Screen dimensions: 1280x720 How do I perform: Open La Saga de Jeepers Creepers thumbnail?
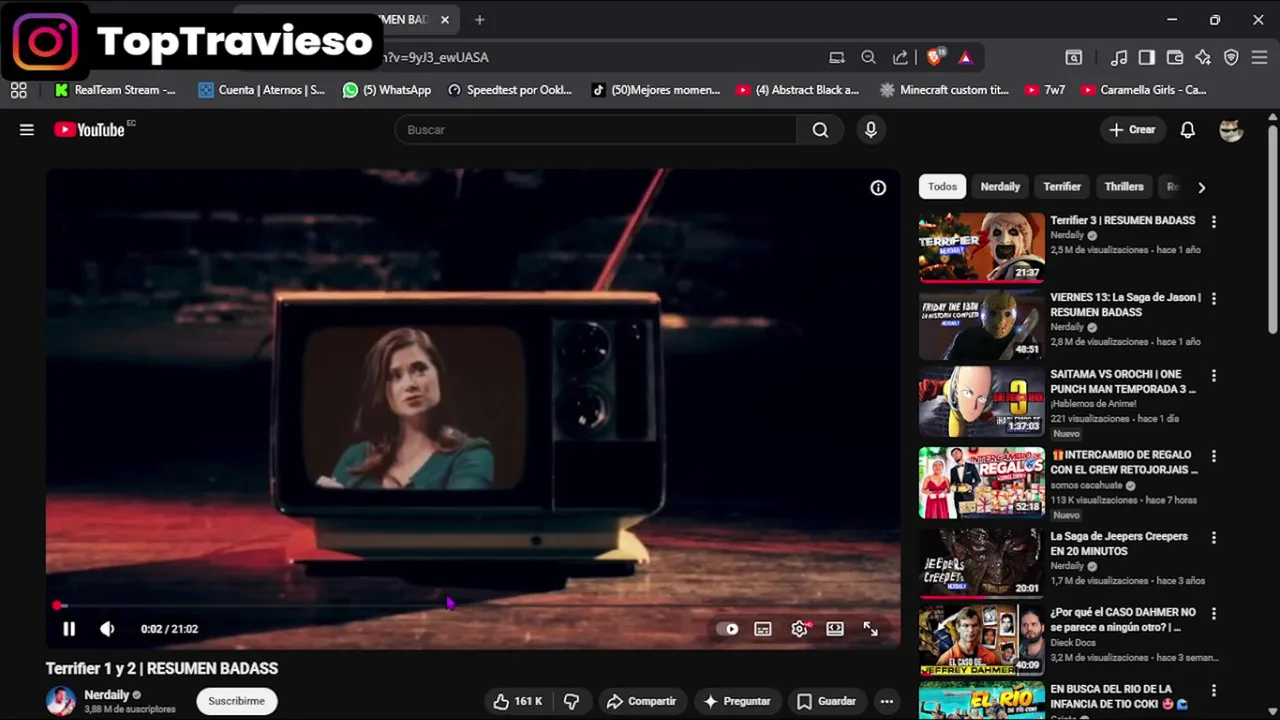pos(982,563)
